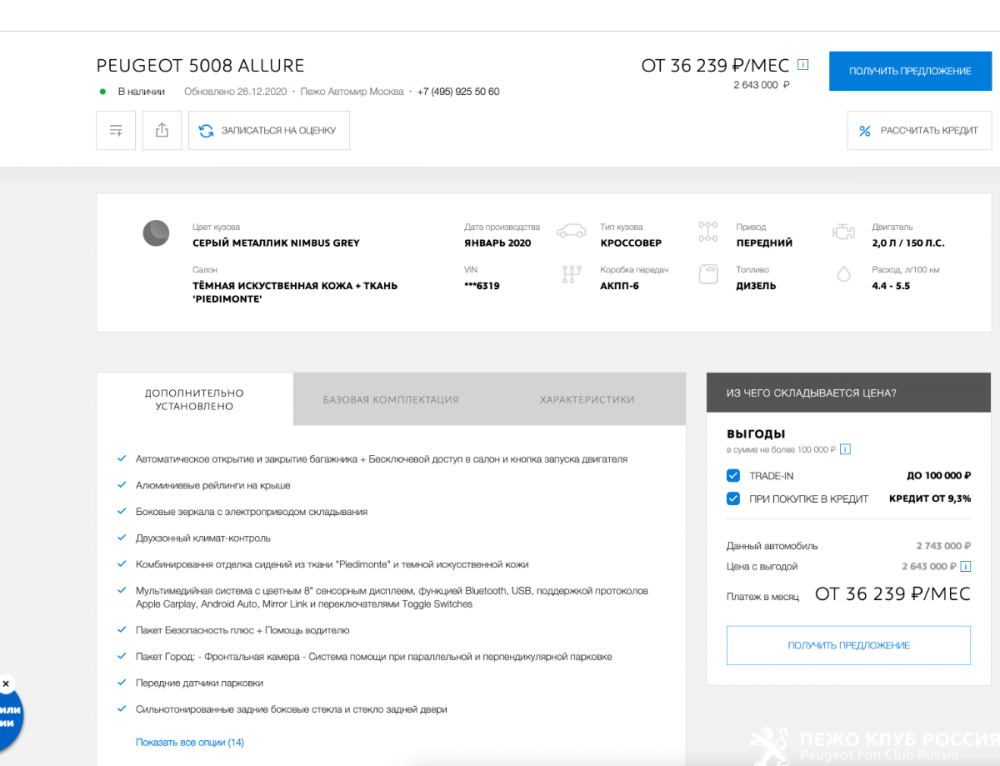This screenshot has height=766, width=1000.
Task: Click the compare list icon button
Action: [x=116, y=130]
